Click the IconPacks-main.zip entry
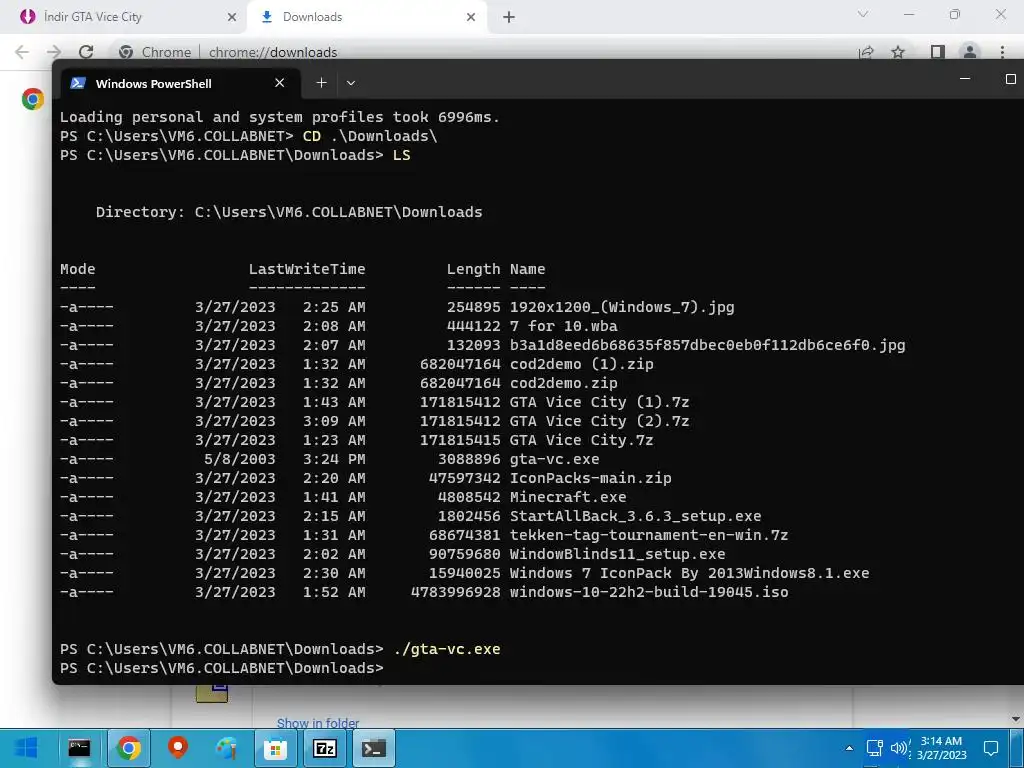 pyautogui.click(x=590, y=478)
